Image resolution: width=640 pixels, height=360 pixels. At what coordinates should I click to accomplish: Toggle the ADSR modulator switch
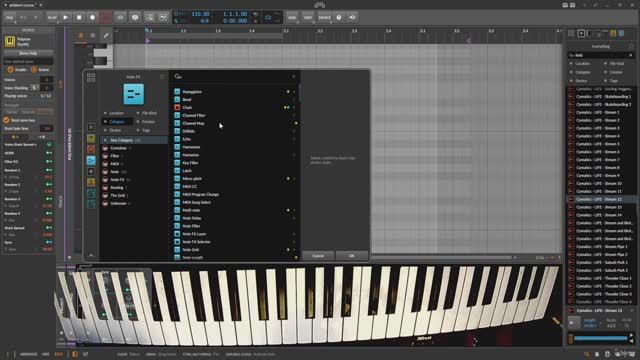point(49,153)
